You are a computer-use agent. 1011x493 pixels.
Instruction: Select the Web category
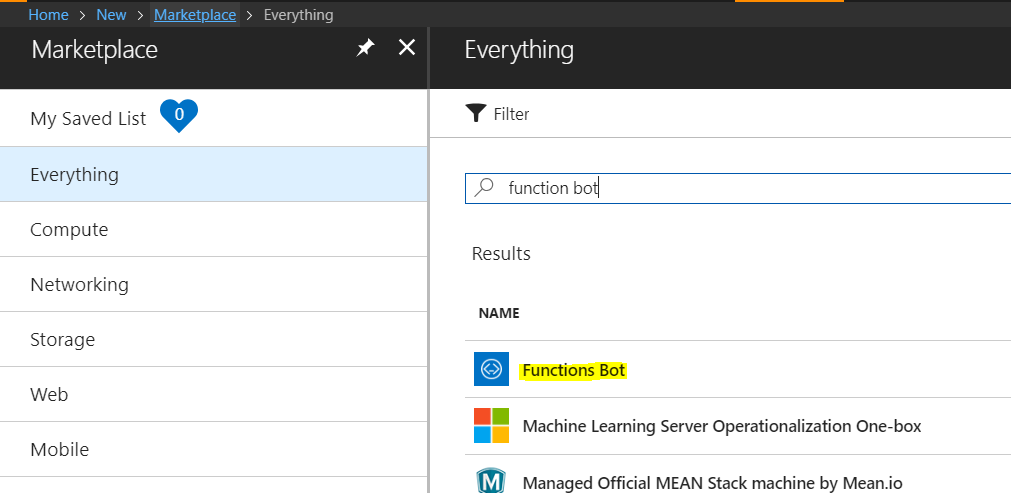tap(213, 394)
